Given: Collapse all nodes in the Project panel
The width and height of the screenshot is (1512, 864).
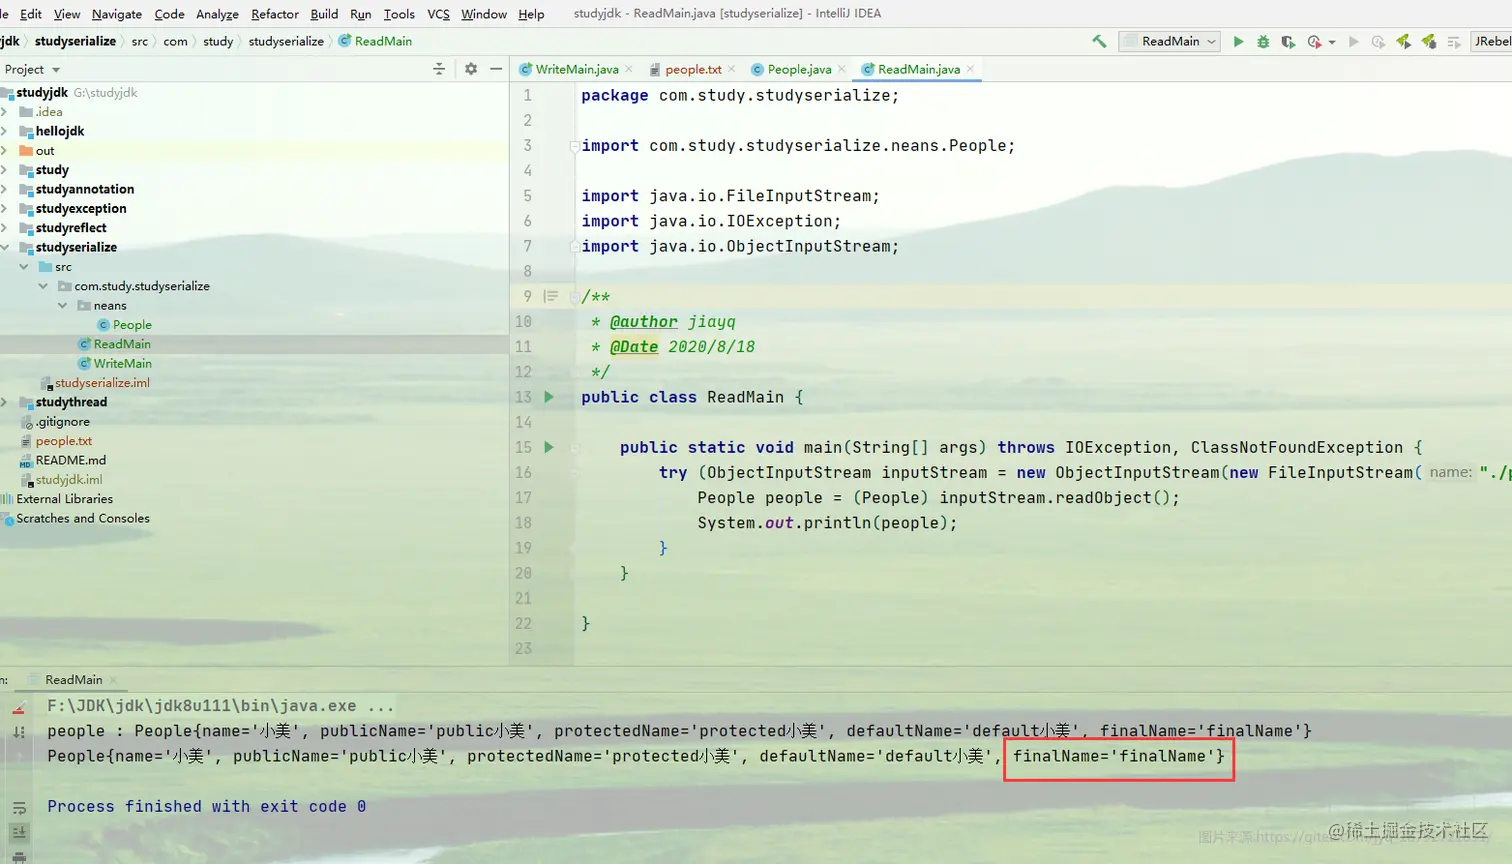Looking at the screenshot, I should click(439, 69).
